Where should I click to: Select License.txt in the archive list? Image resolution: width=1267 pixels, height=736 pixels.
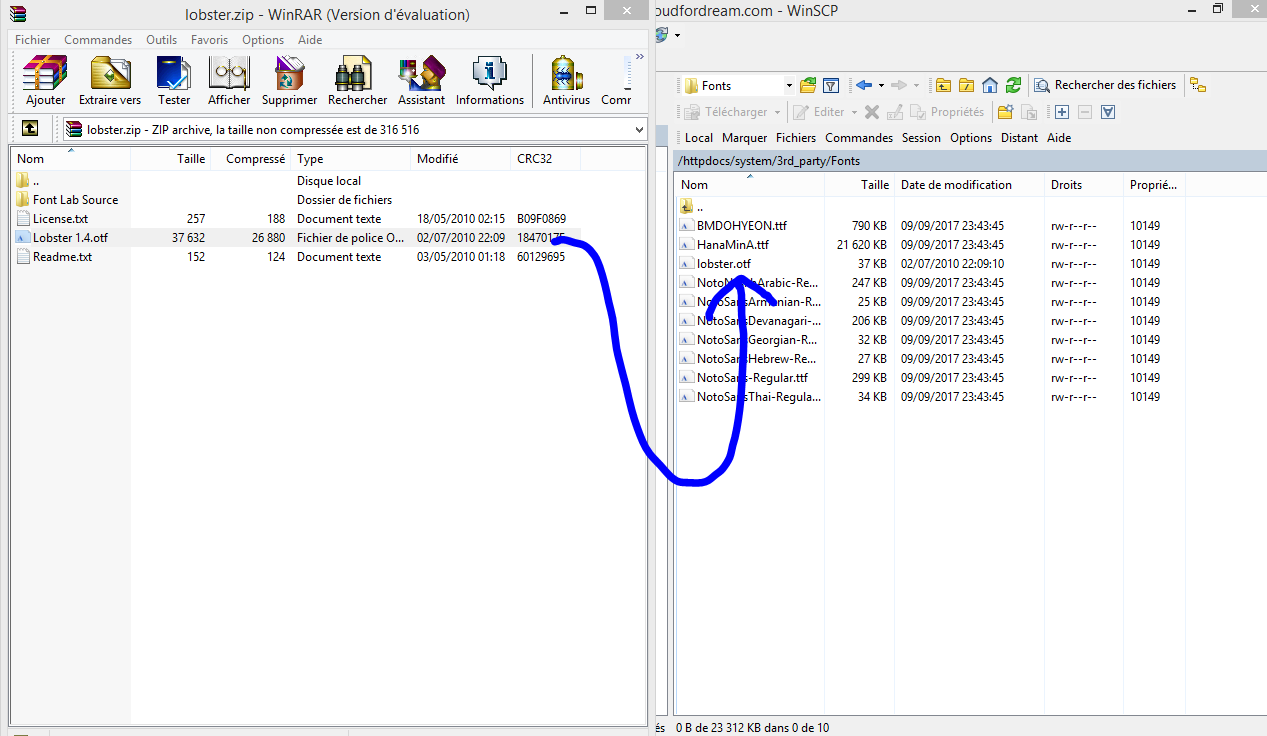coord(60,219)
